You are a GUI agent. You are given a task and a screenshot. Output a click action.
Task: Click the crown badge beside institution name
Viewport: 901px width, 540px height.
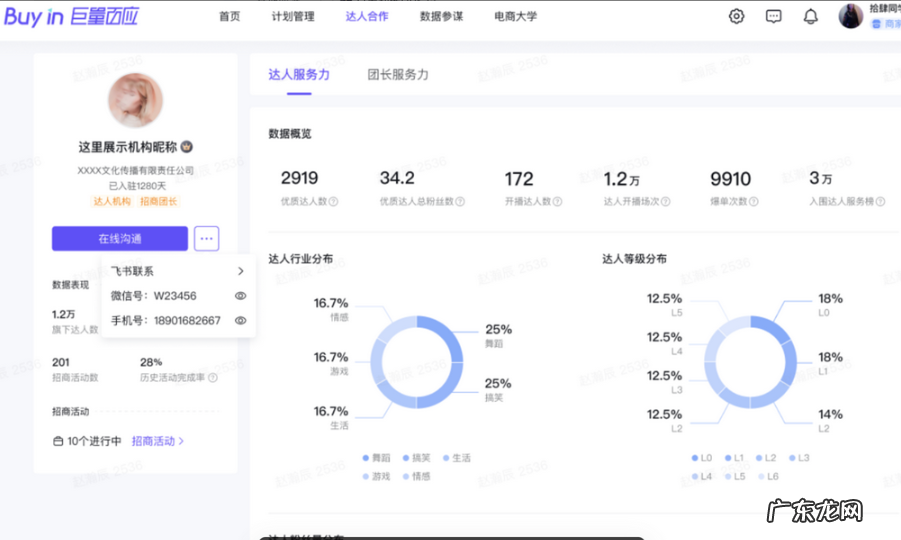point(187,147)
